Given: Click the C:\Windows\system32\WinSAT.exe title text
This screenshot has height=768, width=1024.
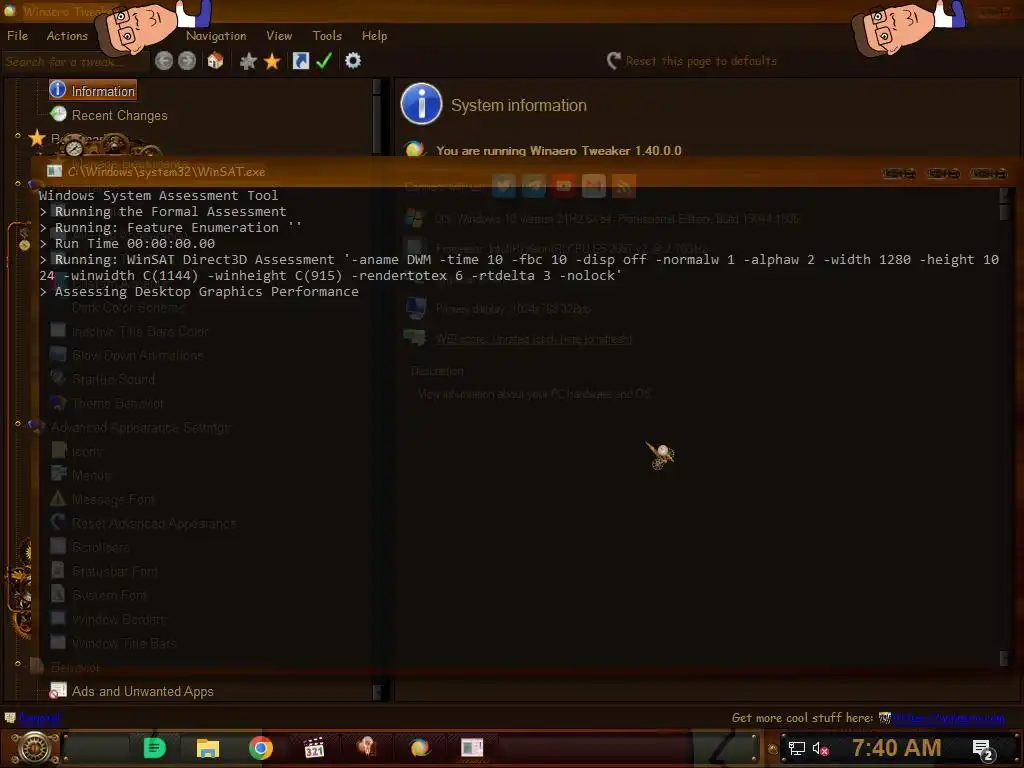Looking at the screenshot, I should coord(166,172).
